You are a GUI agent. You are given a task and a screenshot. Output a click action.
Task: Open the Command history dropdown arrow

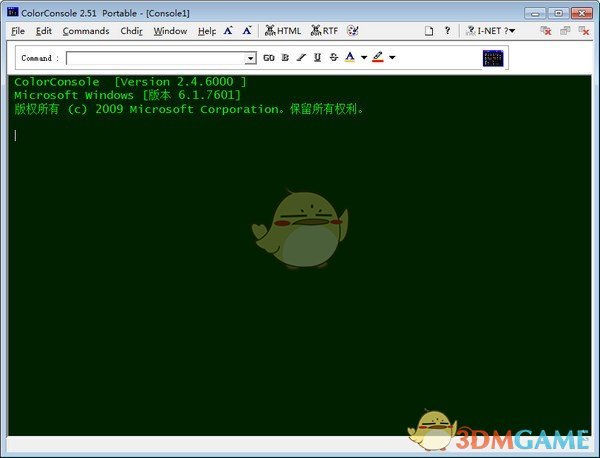251,59
